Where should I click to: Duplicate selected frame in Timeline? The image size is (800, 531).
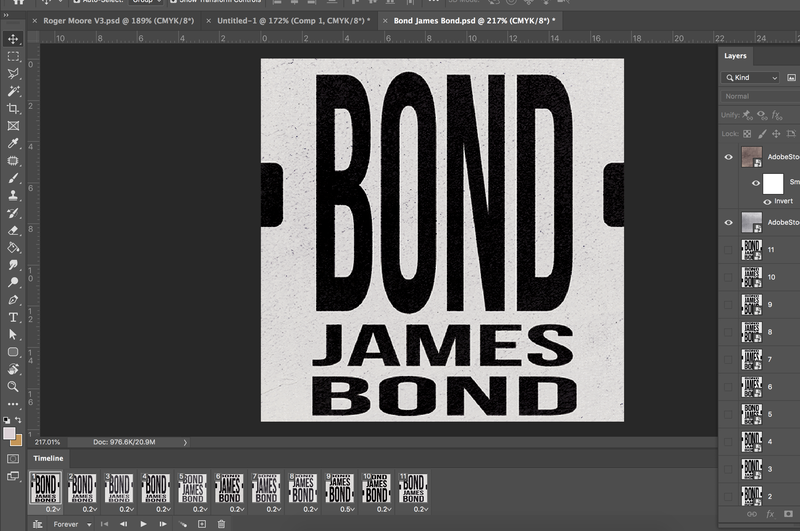[202, 524]
